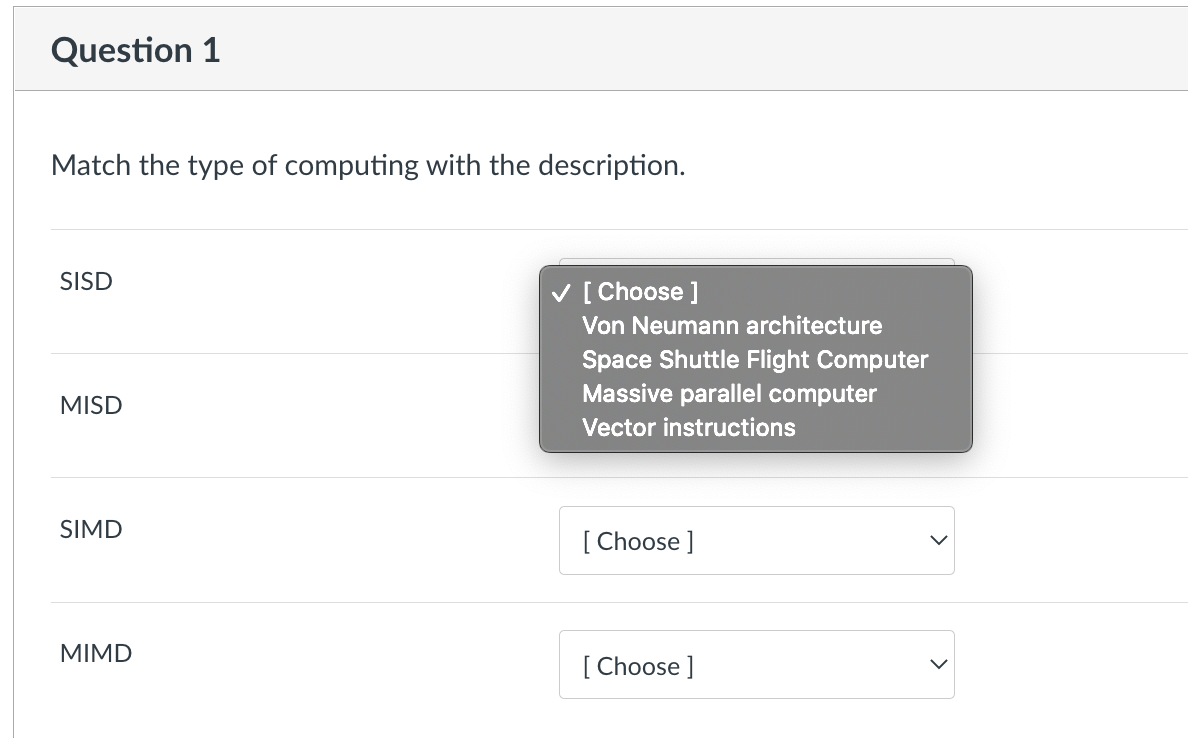1188x738 pixels.
Task: Click the SIMD row label
Action: [90, 529]
